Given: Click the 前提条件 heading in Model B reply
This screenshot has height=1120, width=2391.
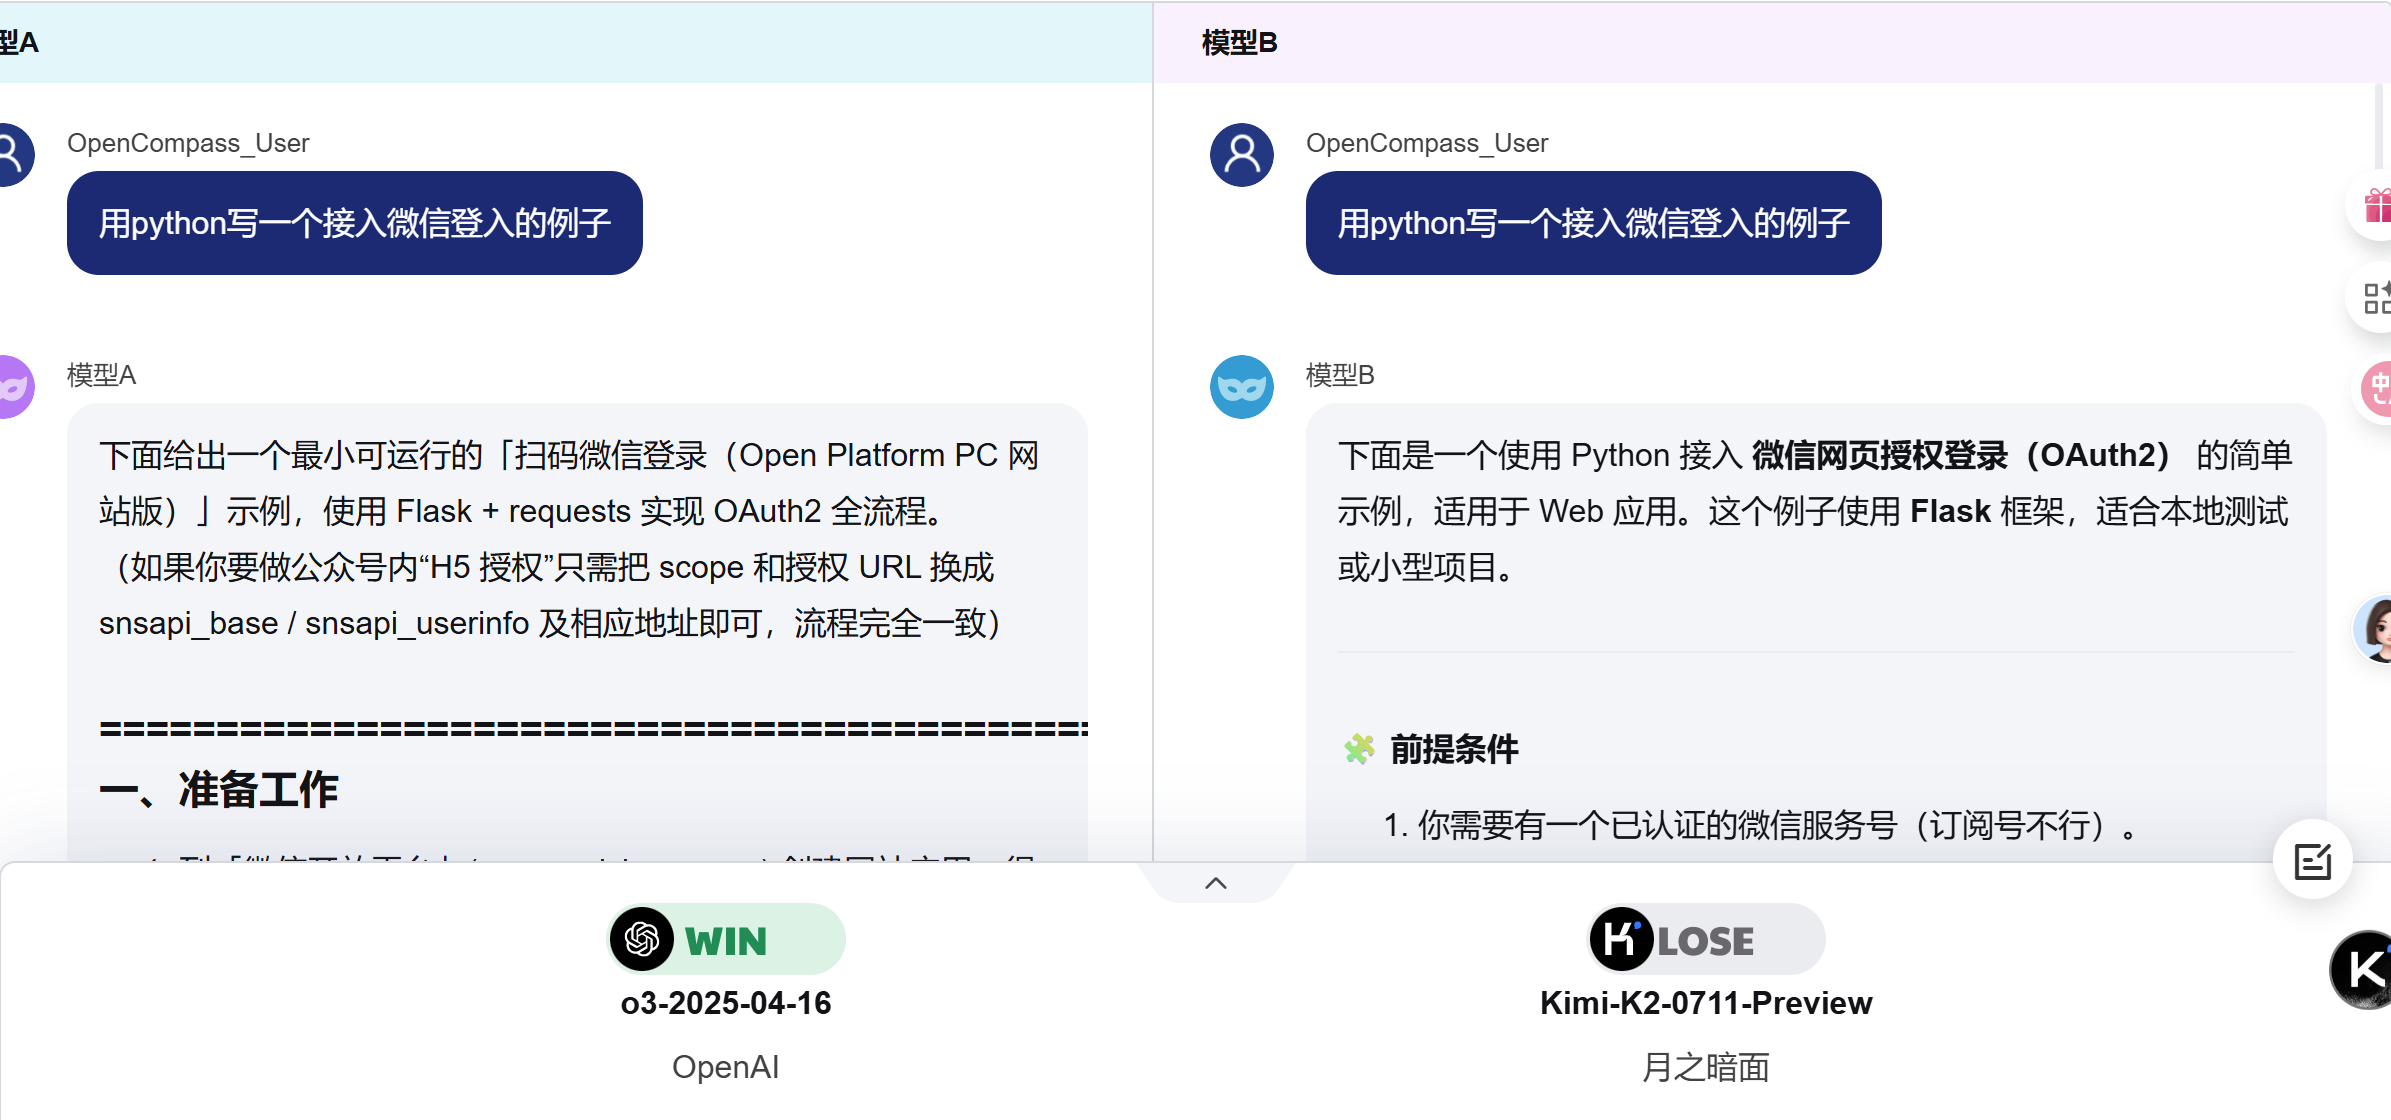Looking at the screenshot, I should tap(1455, 749).
